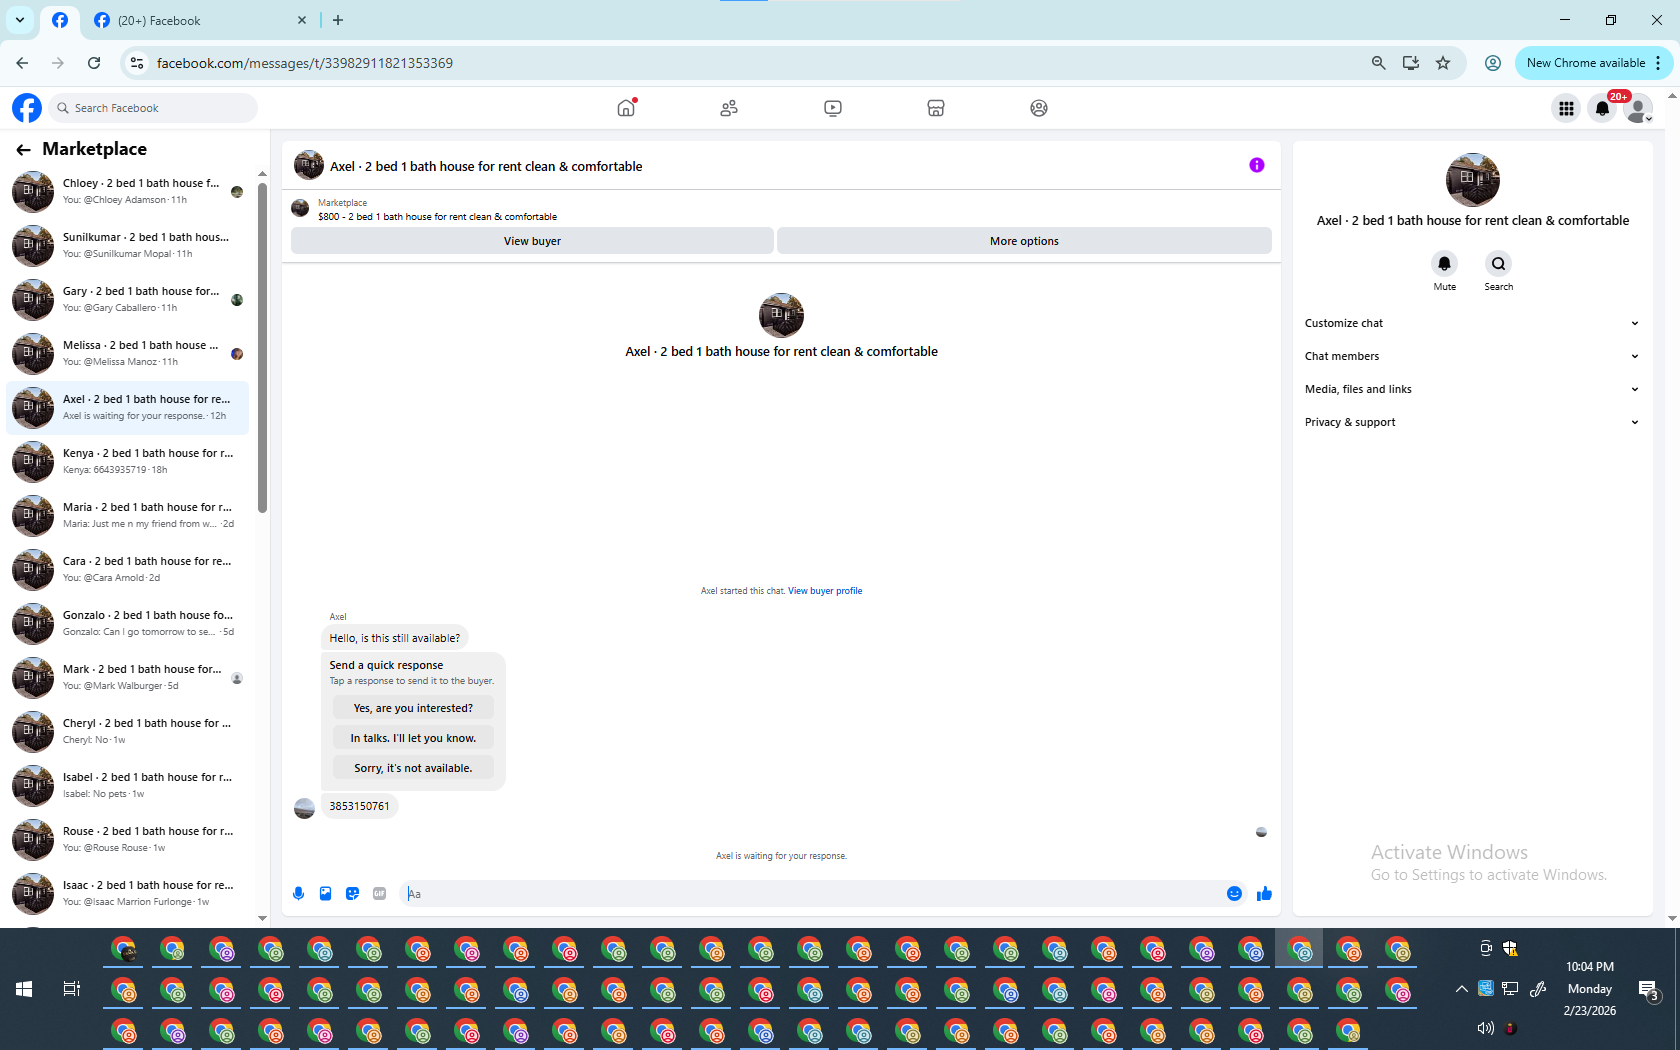
Task: Open Cara conversation in the list
Action: [x=128, y=569]
